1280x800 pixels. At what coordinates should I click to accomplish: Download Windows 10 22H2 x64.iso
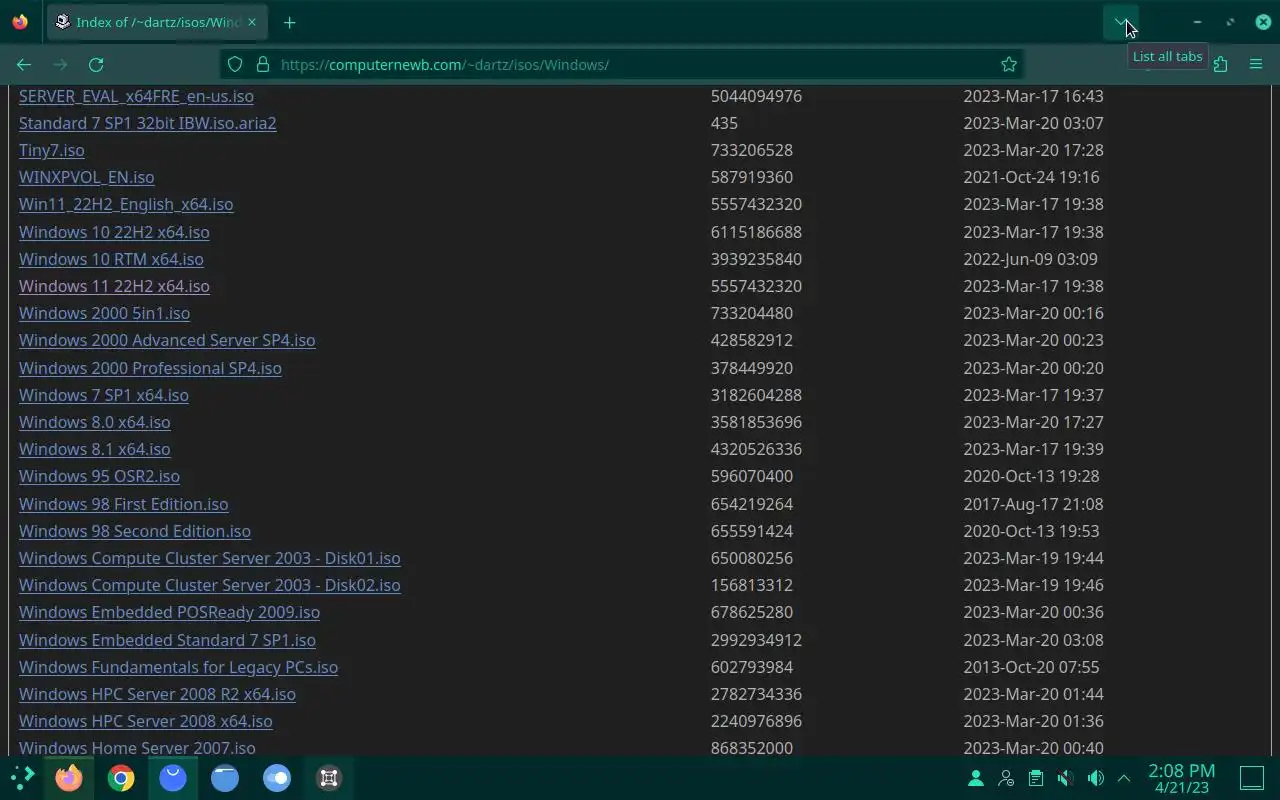pyautogui.click(x=114, y=232)
